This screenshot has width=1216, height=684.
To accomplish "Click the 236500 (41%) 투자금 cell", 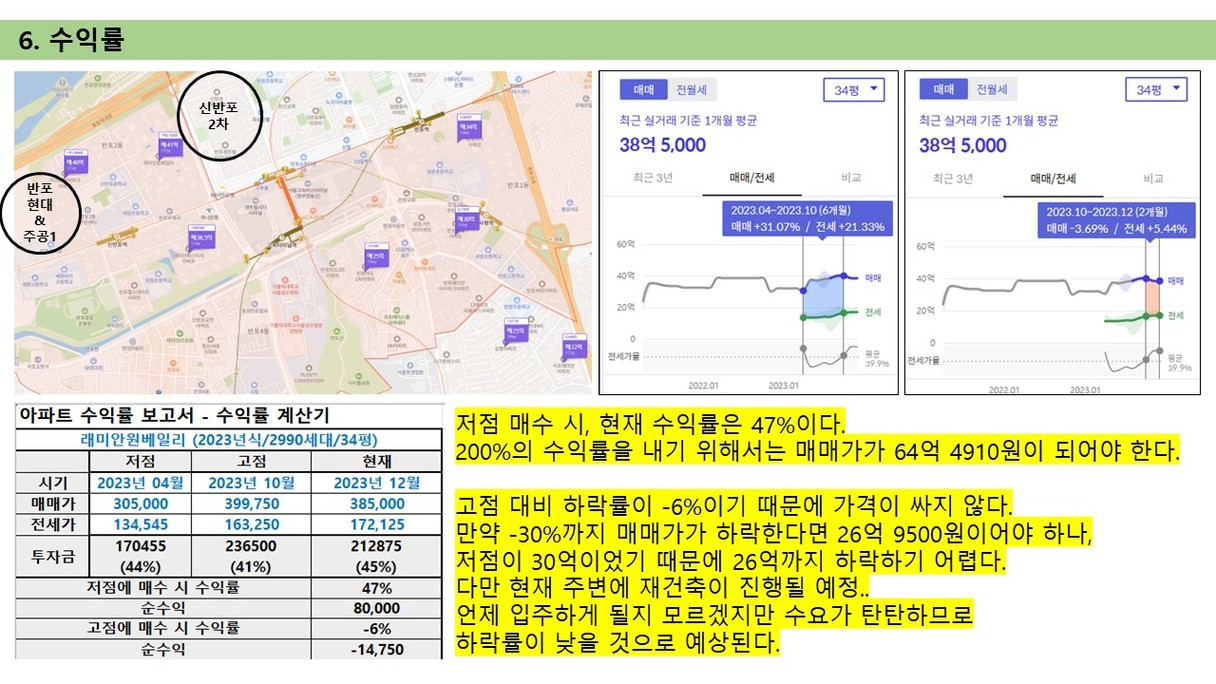I will [252, 556].
